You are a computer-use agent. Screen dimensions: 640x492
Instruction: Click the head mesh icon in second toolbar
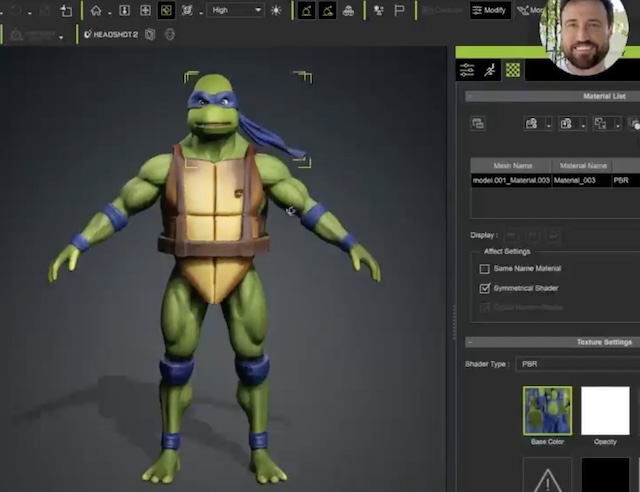[x=170, y=35]
